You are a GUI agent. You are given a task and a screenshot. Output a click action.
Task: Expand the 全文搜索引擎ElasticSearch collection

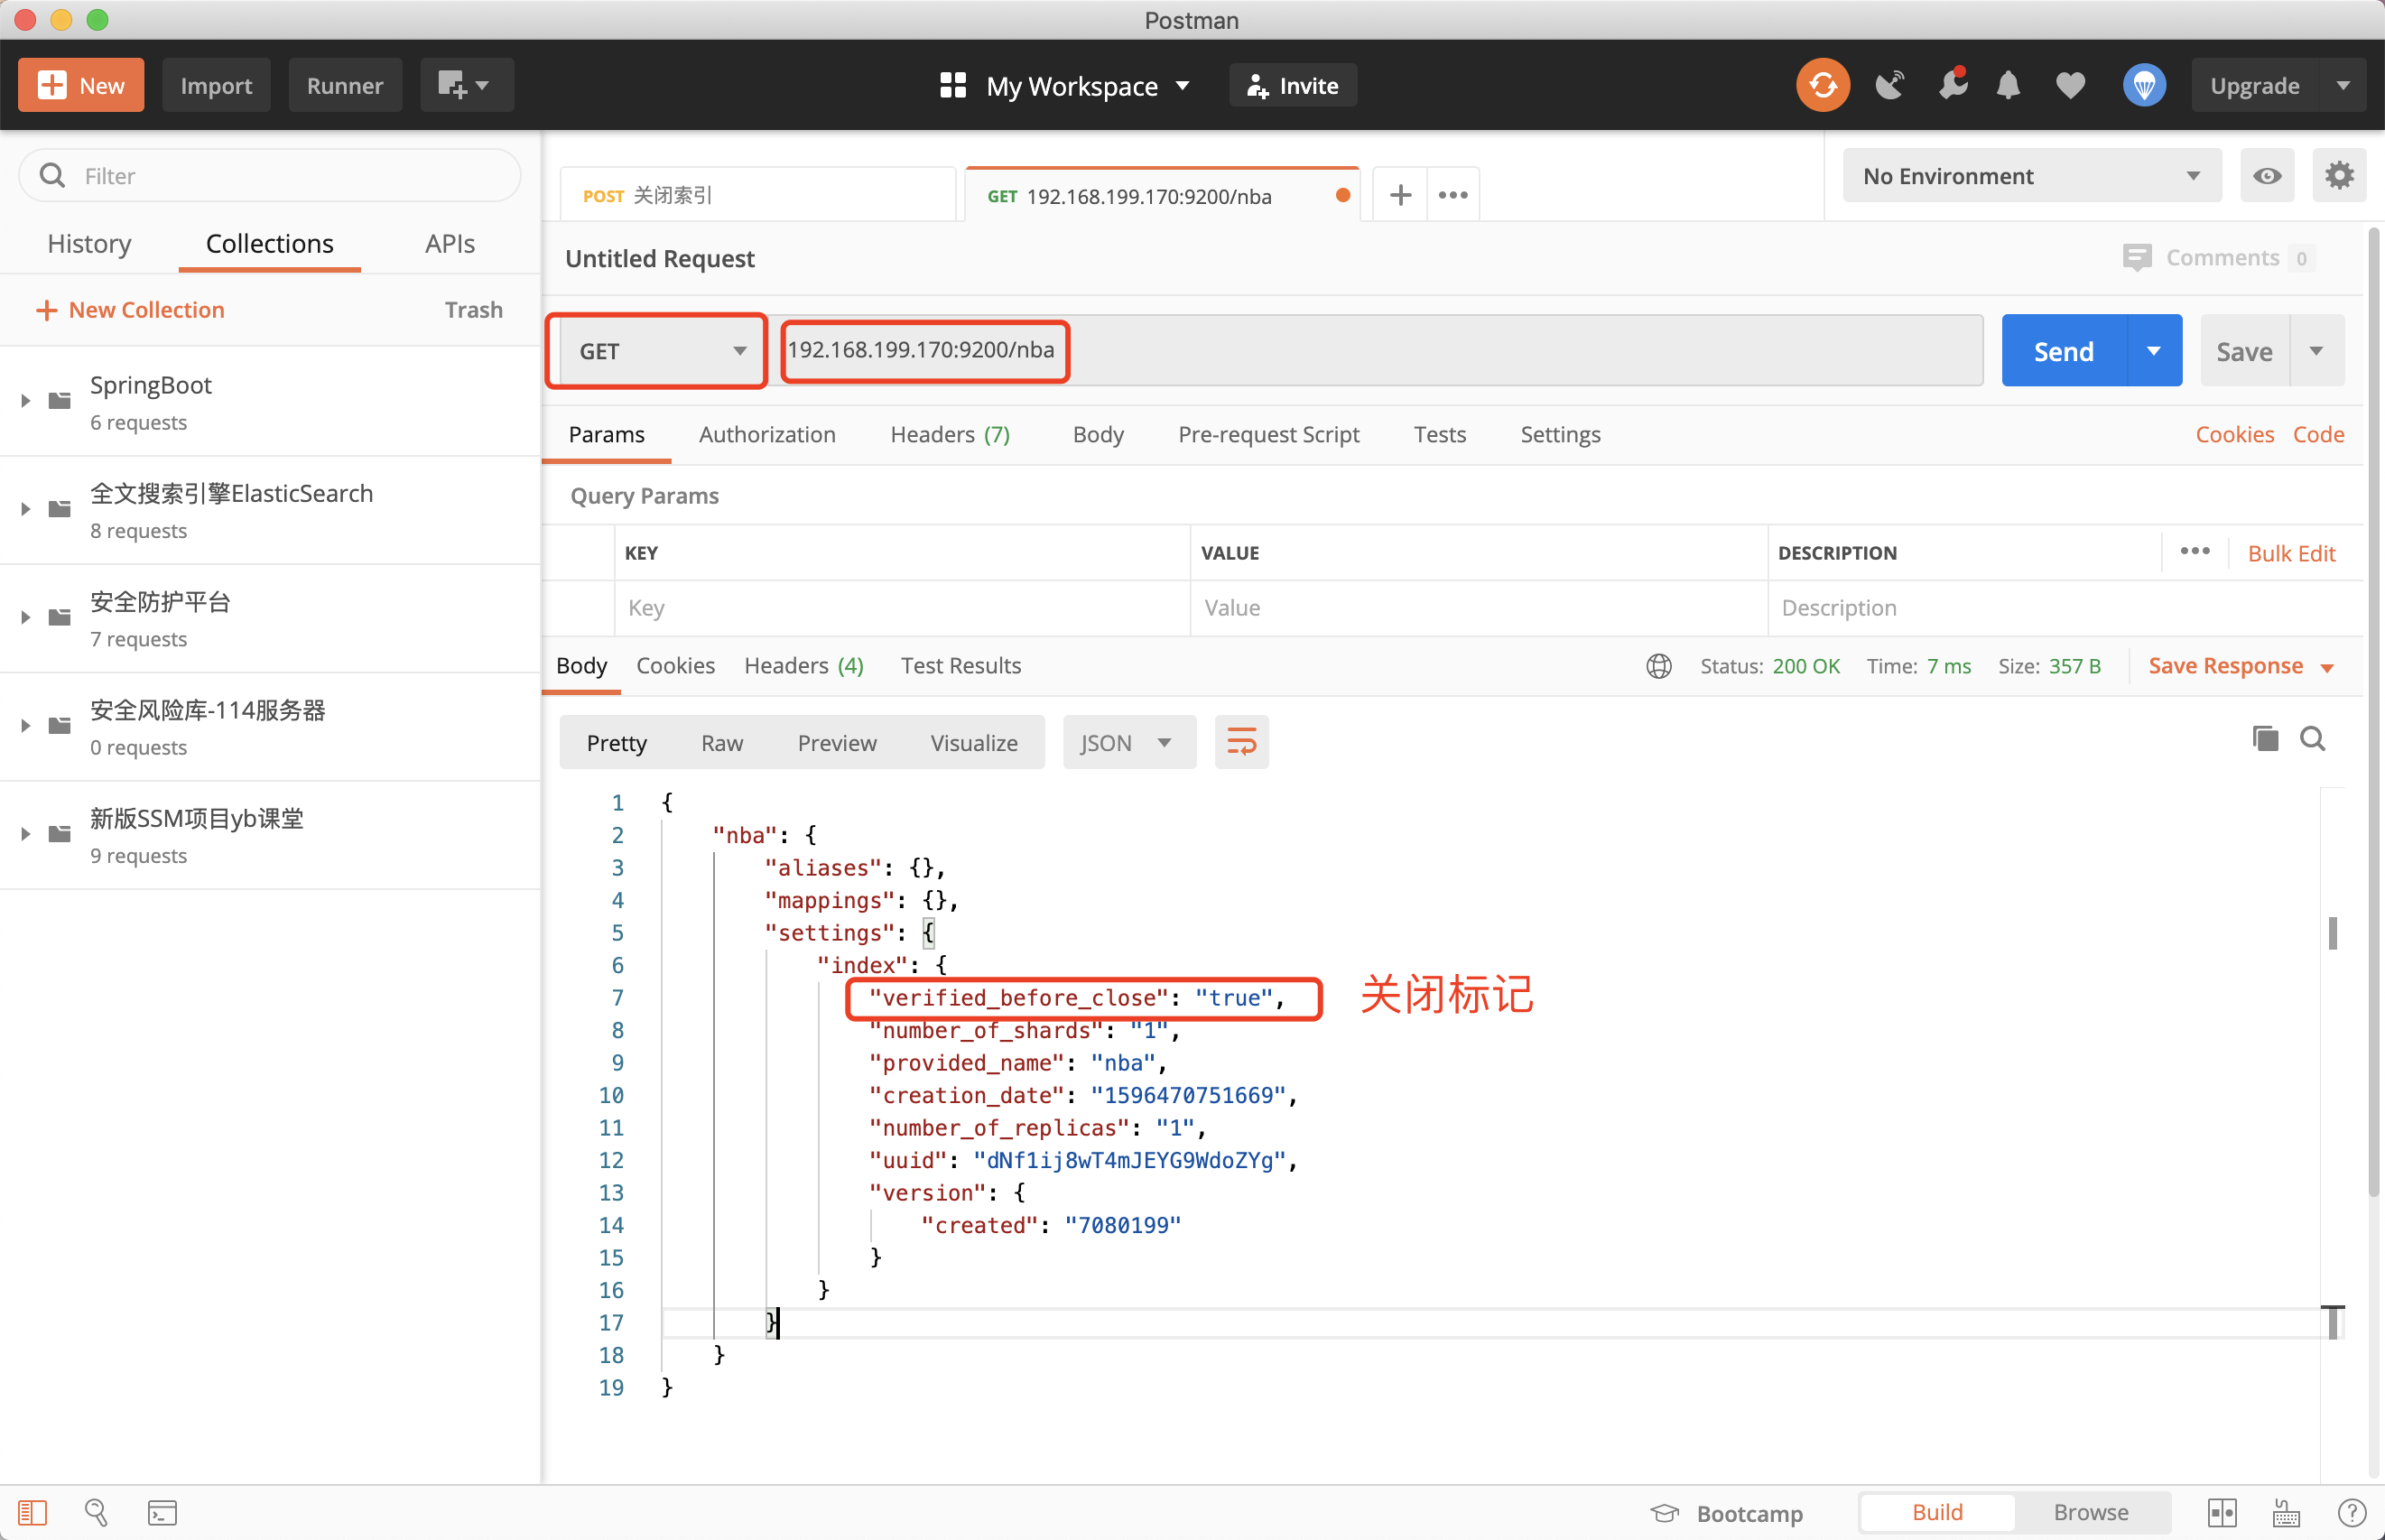click(x=26, y=509)
